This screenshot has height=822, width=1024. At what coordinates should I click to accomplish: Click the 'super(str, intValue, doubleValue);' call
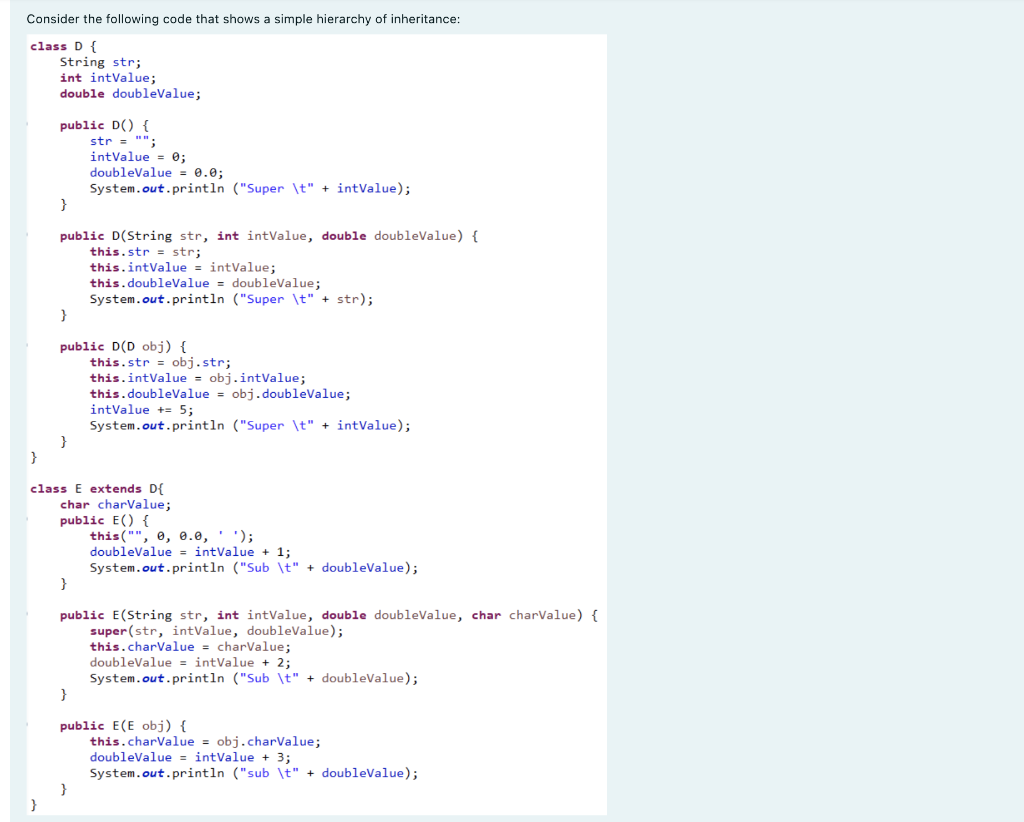click(217, 631)
